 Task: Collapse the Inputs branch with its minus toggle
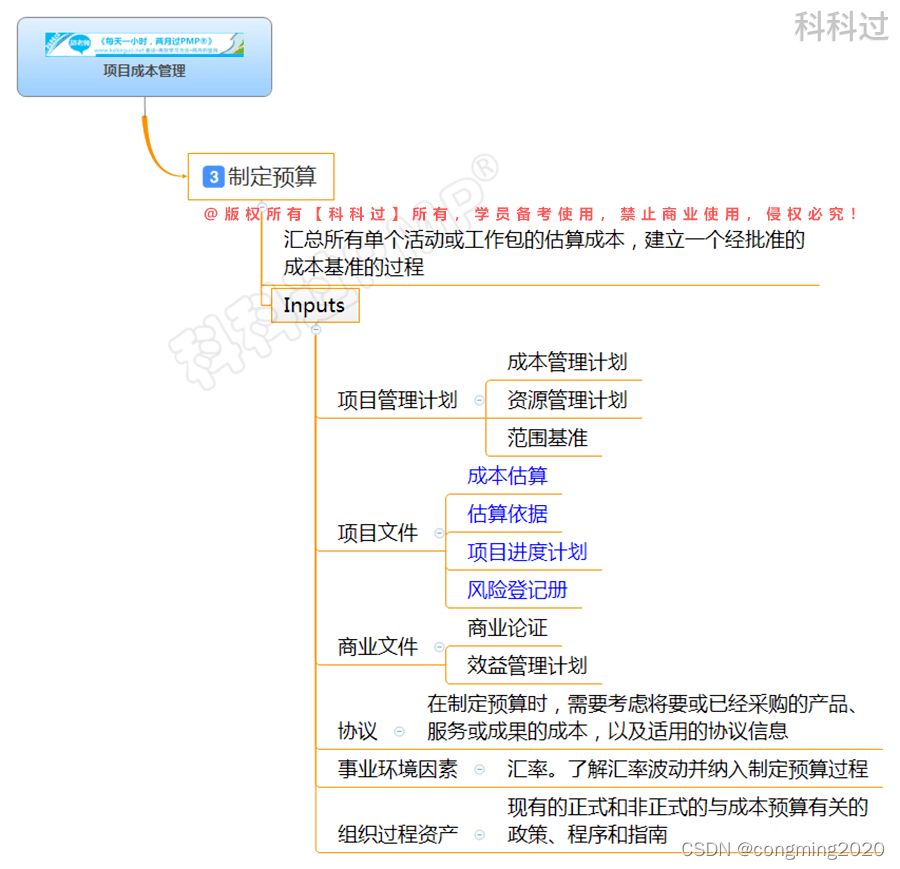[316, 330]
